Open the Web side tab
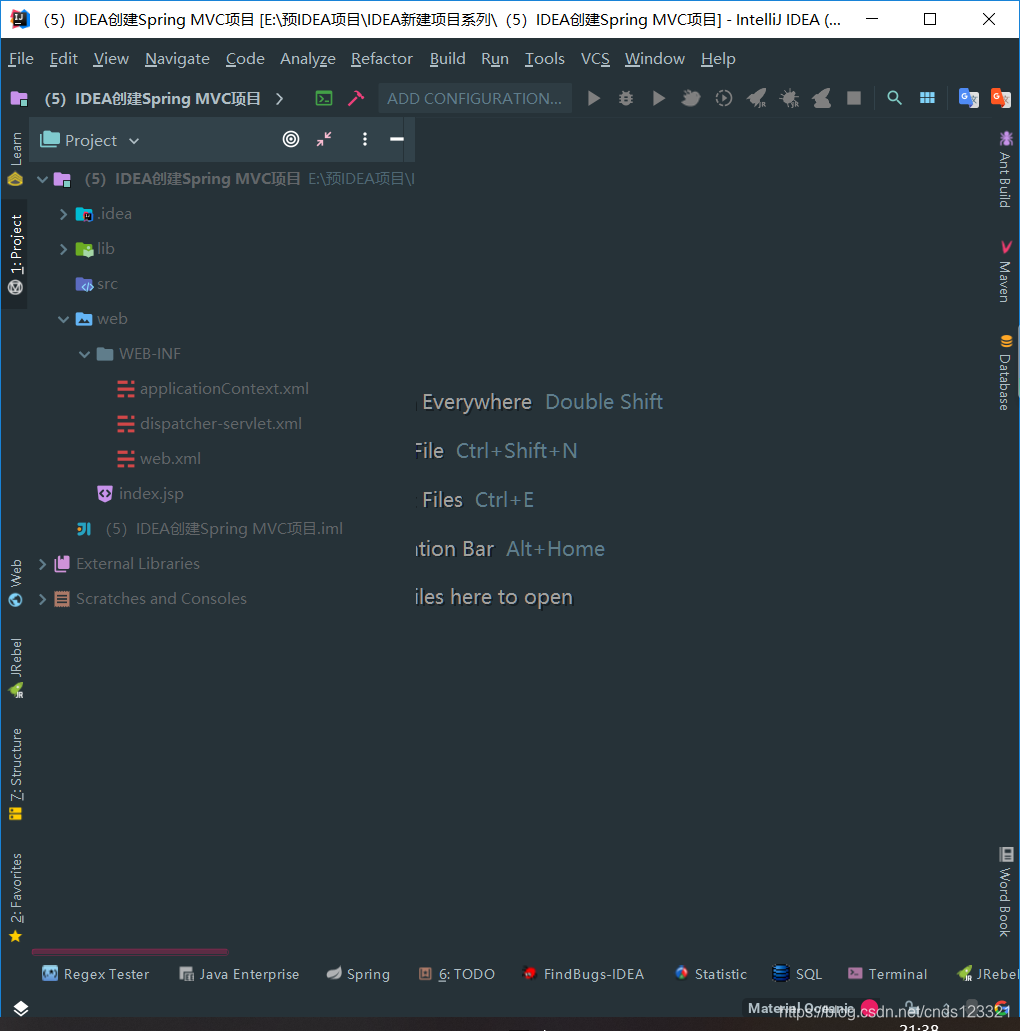The image size is (1020, 1031). (x=15, y=583)
